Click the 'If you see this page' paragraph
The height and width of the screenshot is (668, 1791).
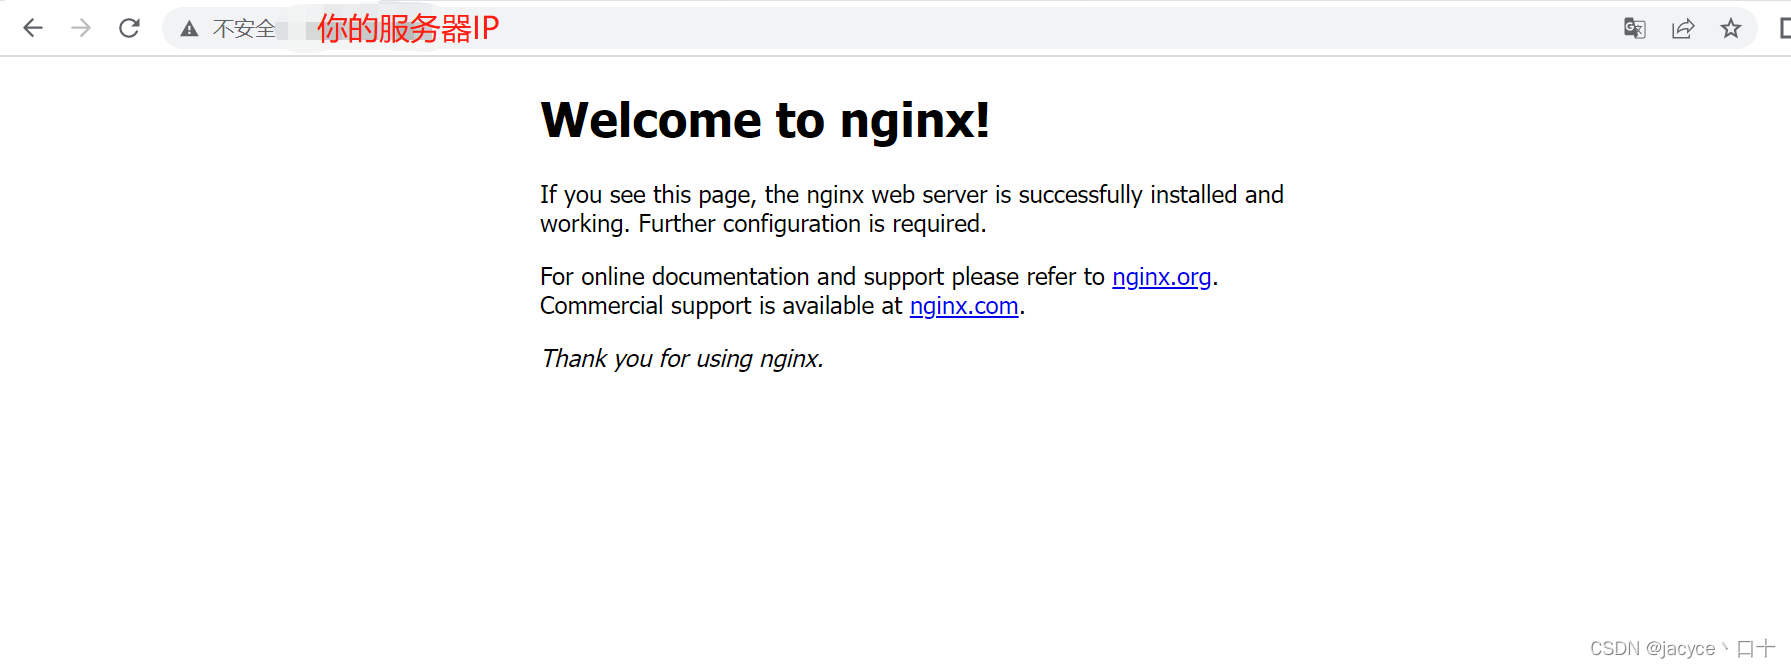[912, 209]
